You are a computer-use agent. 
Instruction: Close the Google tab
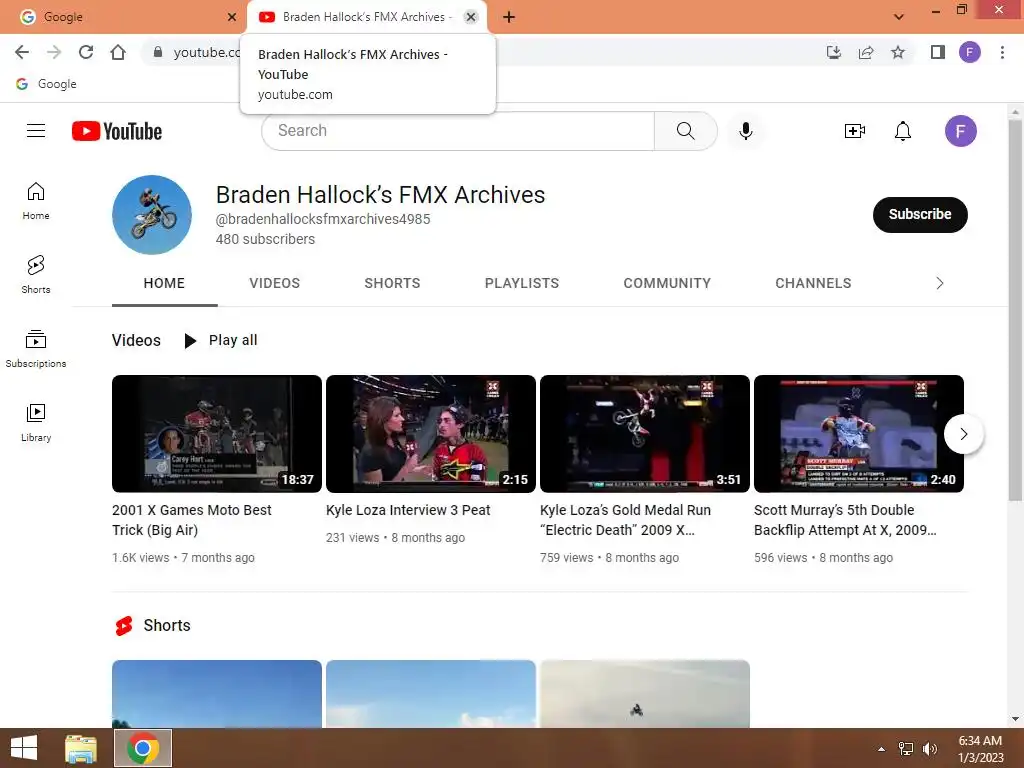click(232, 17)
